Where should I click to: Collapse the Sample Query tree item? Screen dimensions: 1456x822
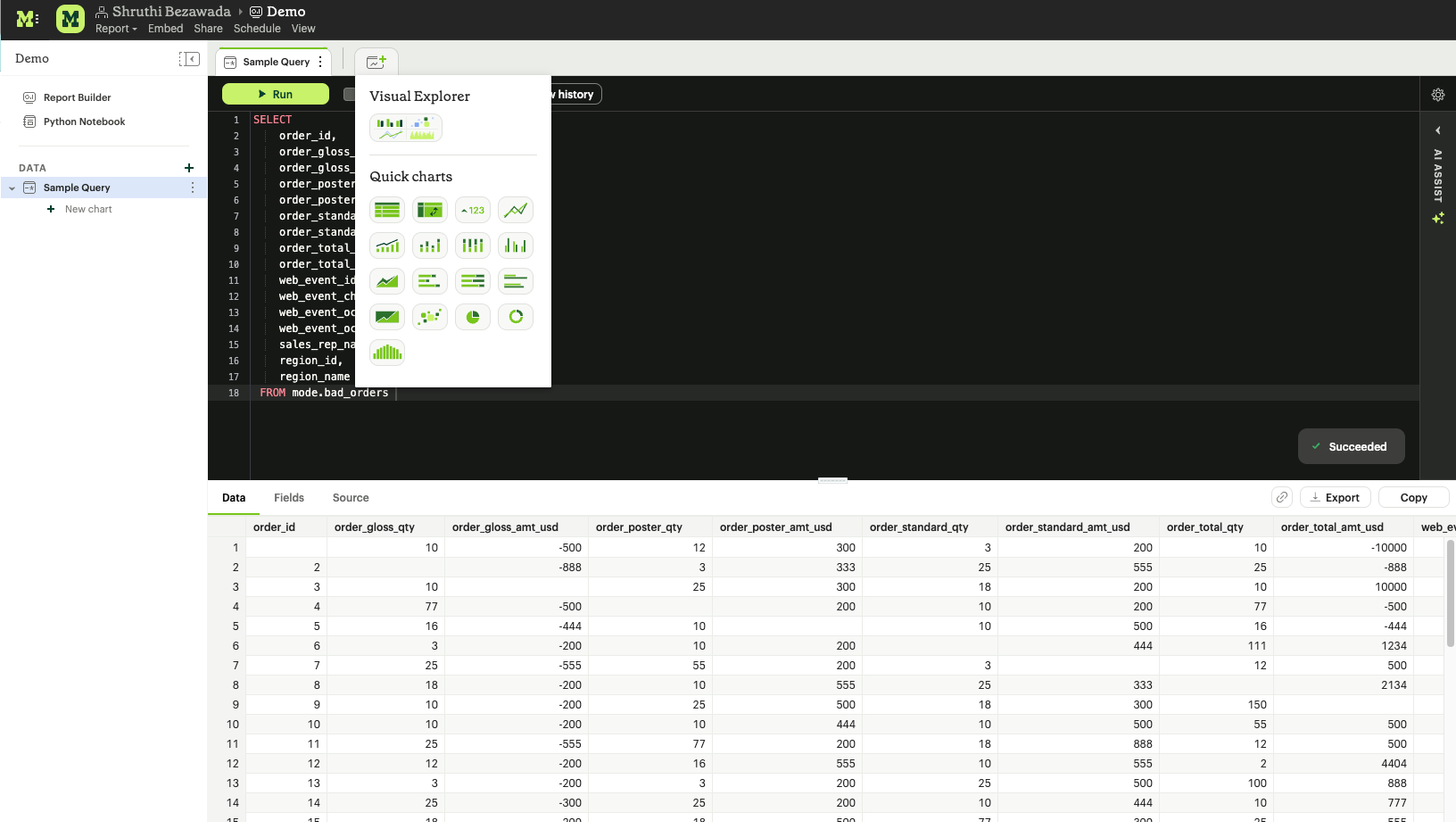(x=12, y=188)
